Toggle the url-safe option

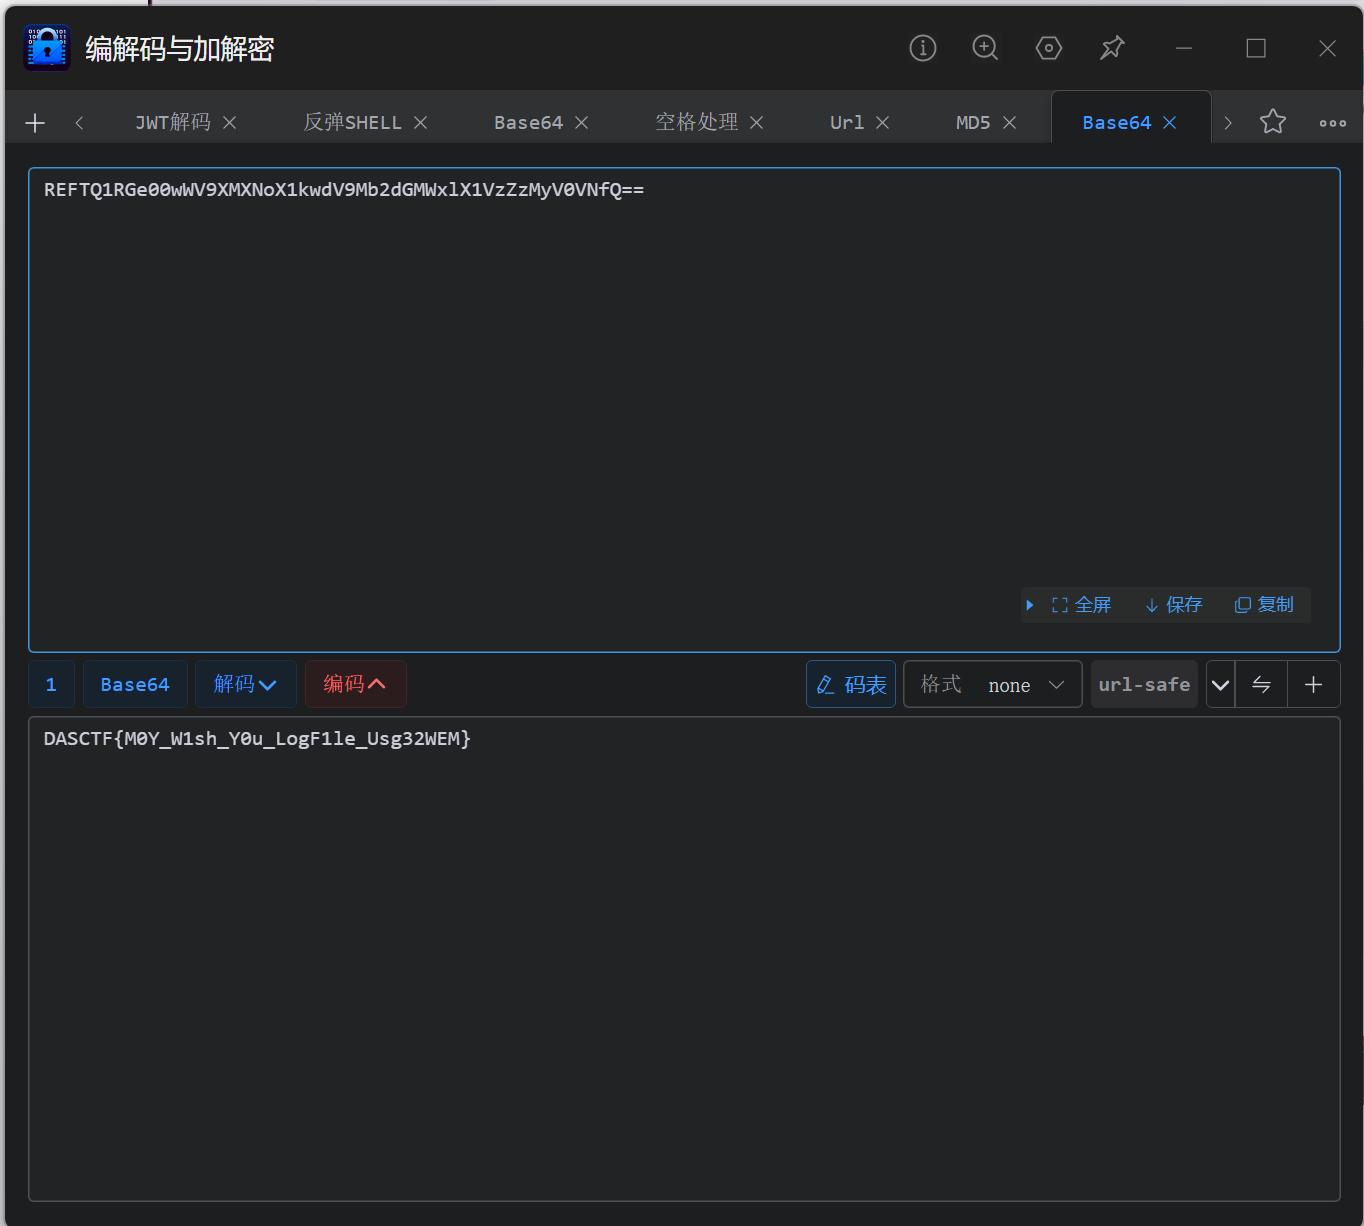(1144, 684)
